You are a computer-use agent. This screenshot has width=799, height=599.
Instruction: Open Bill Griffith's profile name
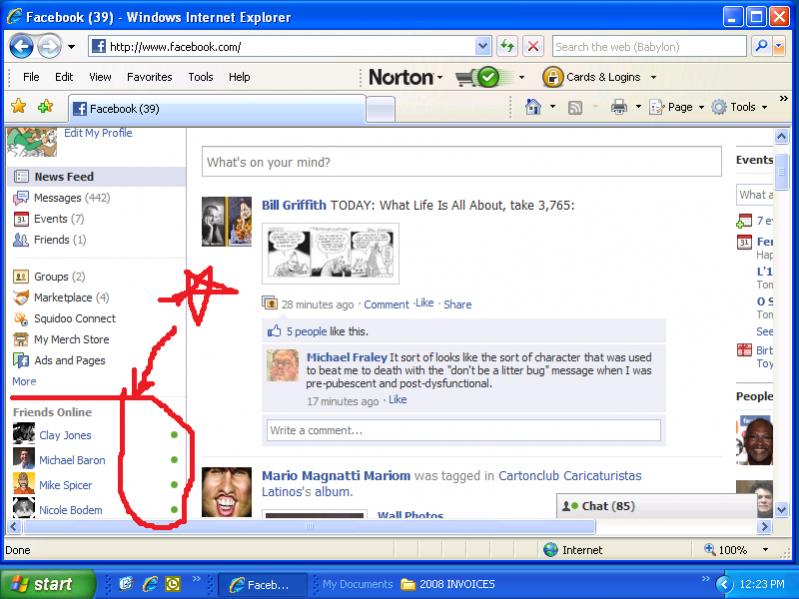pos(294,205)
